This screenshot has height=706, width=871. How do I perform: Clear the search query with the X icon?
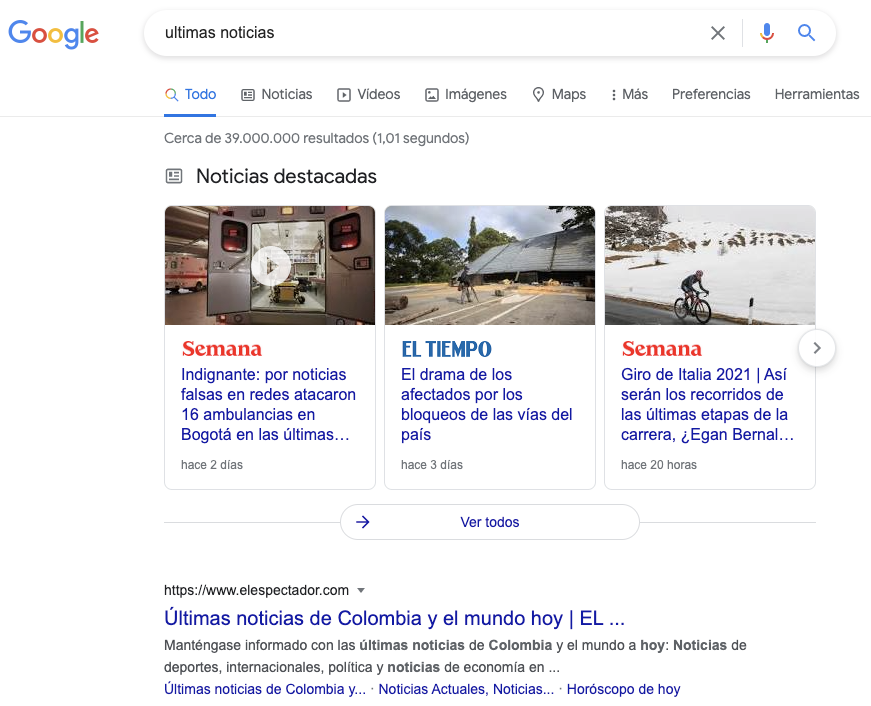coord(718,33)
